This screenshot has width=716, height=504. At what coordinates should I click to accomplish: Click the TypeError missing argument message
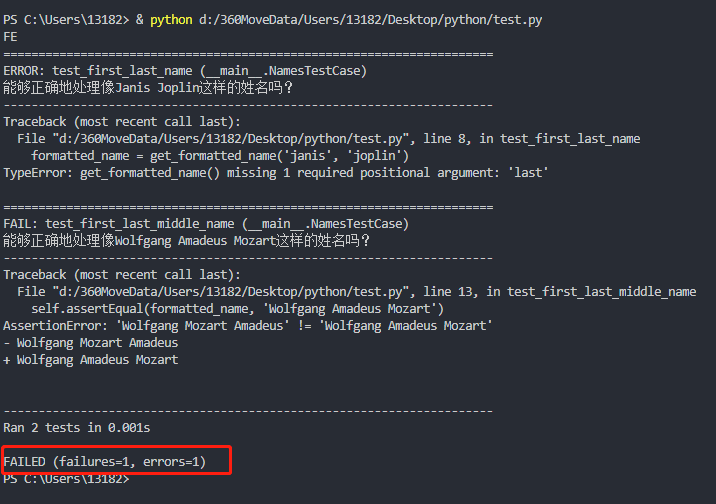tap(276, 173)
